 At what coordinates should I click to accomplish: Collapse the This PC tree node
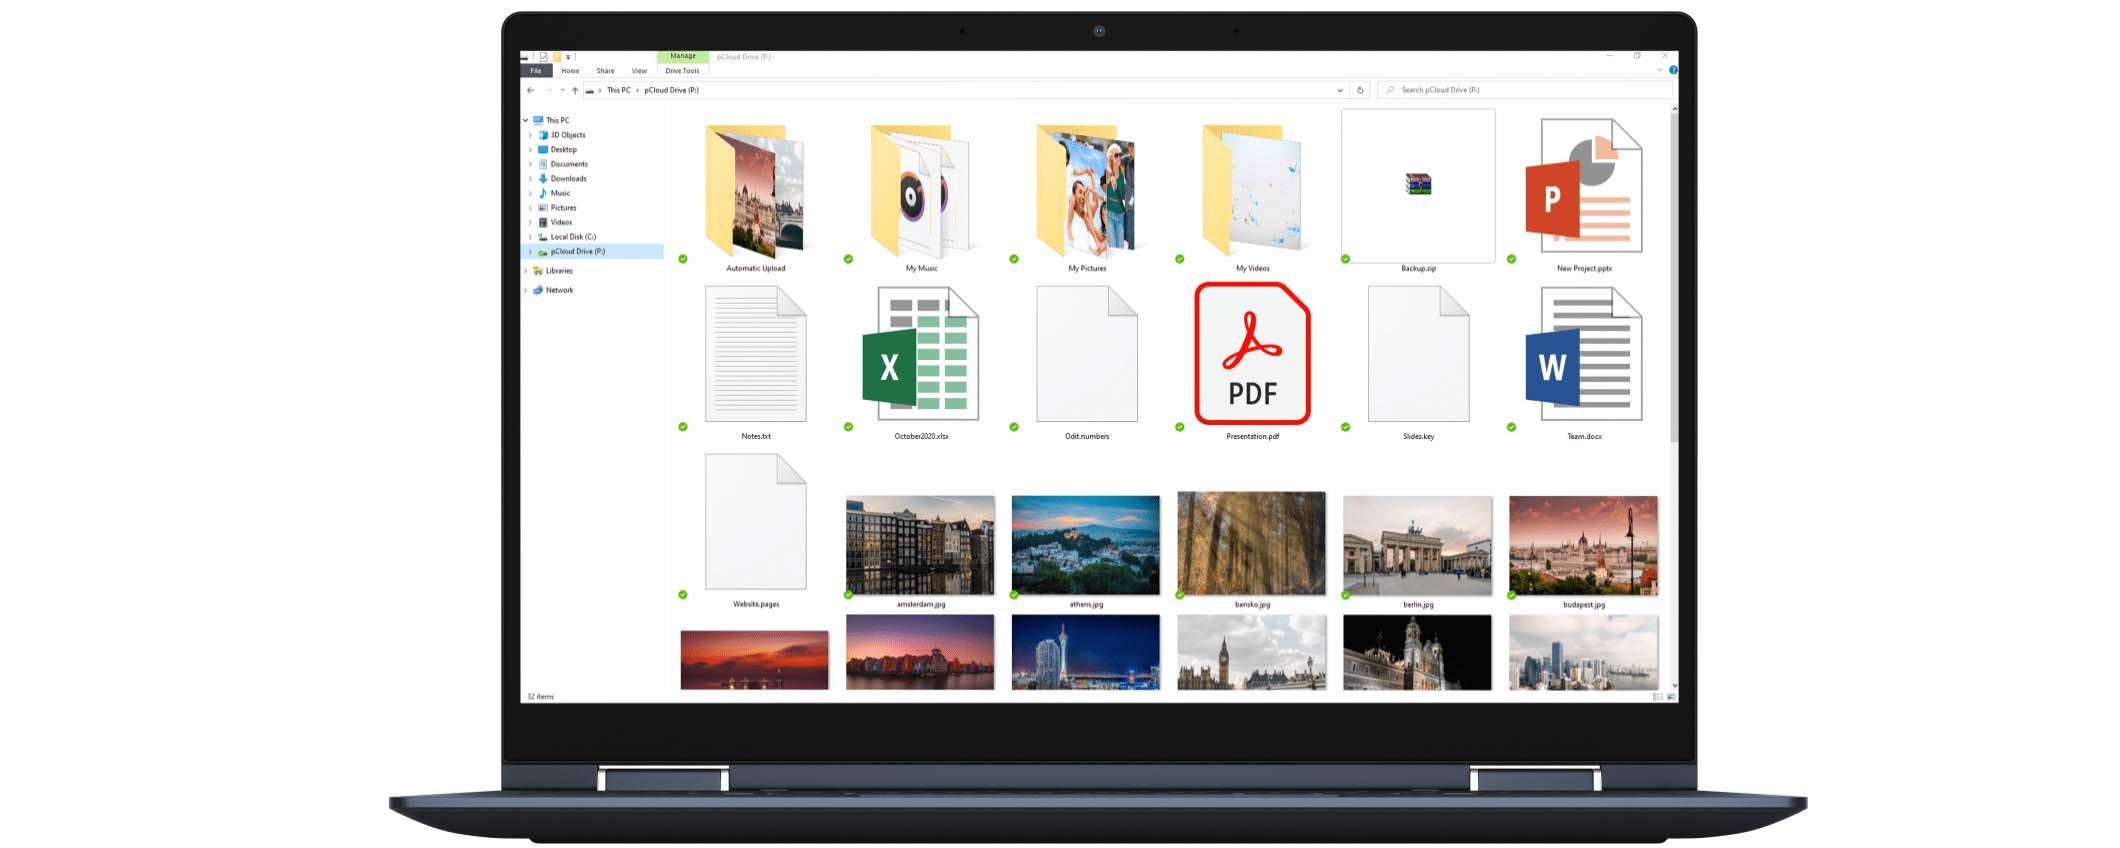pyautogui.click(x=526, y=120)
